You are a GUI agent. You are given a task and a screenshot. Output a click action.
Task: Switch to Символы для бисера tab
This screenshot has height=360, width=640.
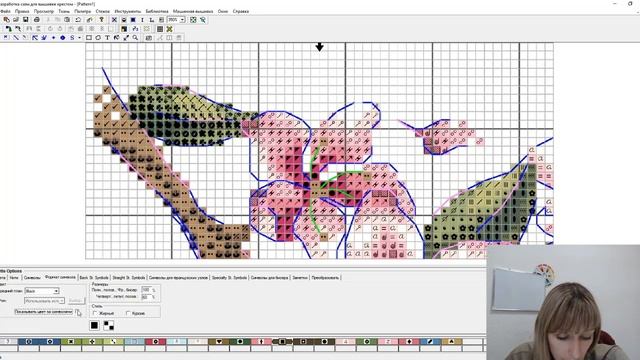(269, 278)
